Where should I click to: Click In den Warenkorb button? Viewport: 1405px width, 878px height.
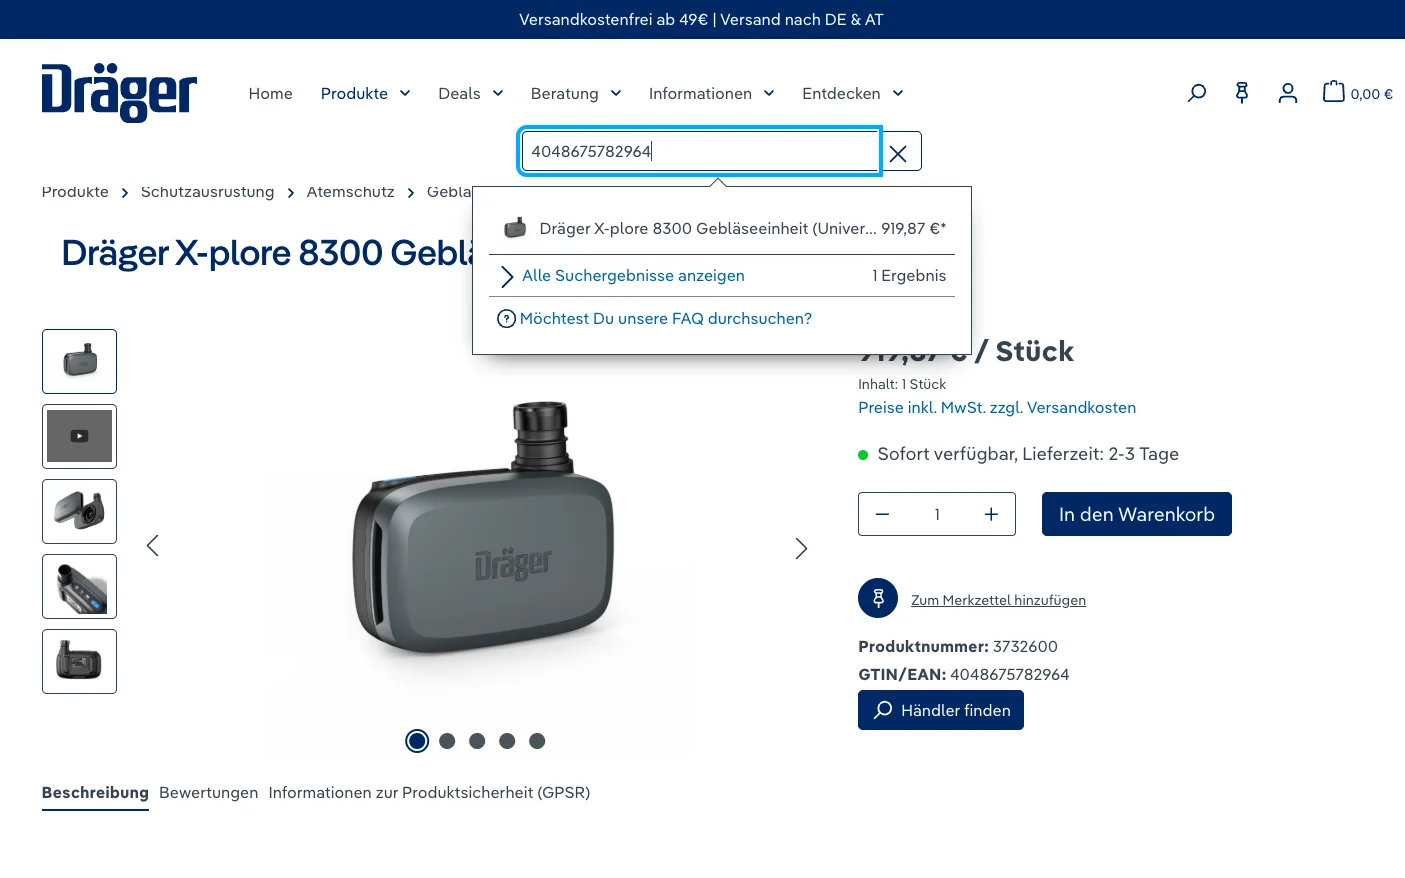click(1137, 514)
